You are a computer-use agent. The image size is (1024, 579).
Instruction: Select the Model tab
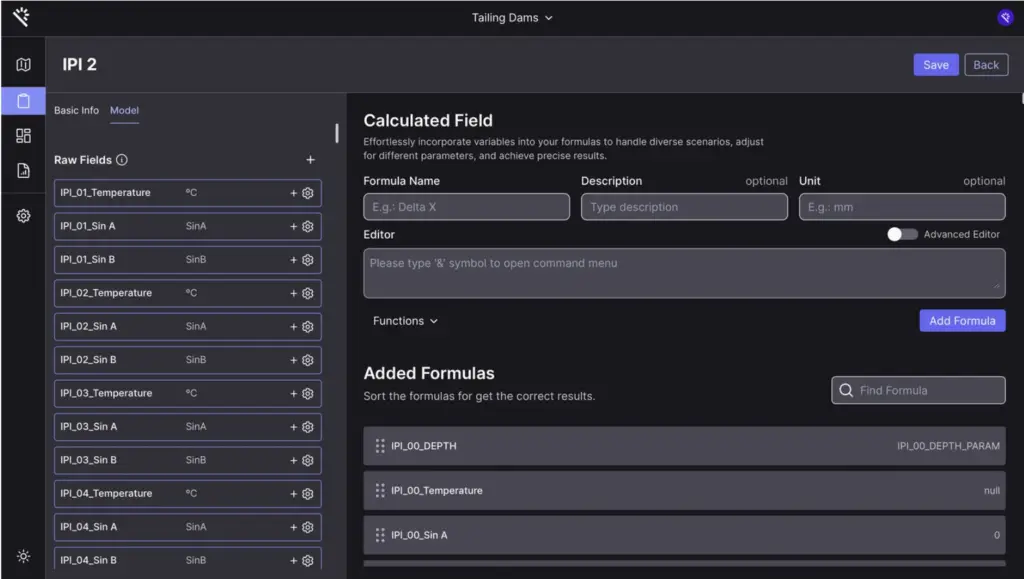pyautogui.click(x=124, y=110)
